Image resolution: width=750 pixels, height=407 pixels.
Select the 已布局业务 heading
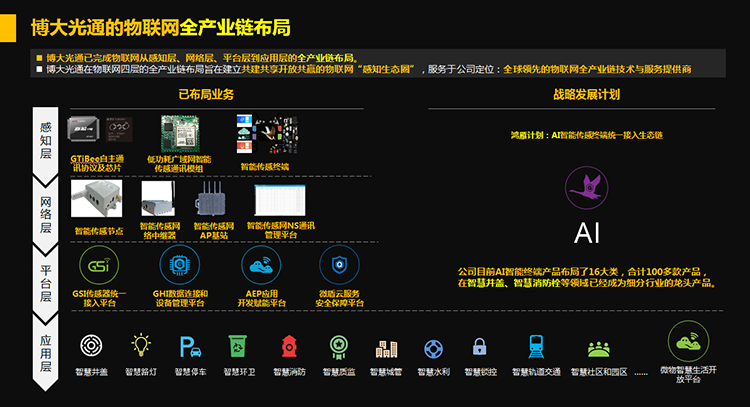click(206, 94)
